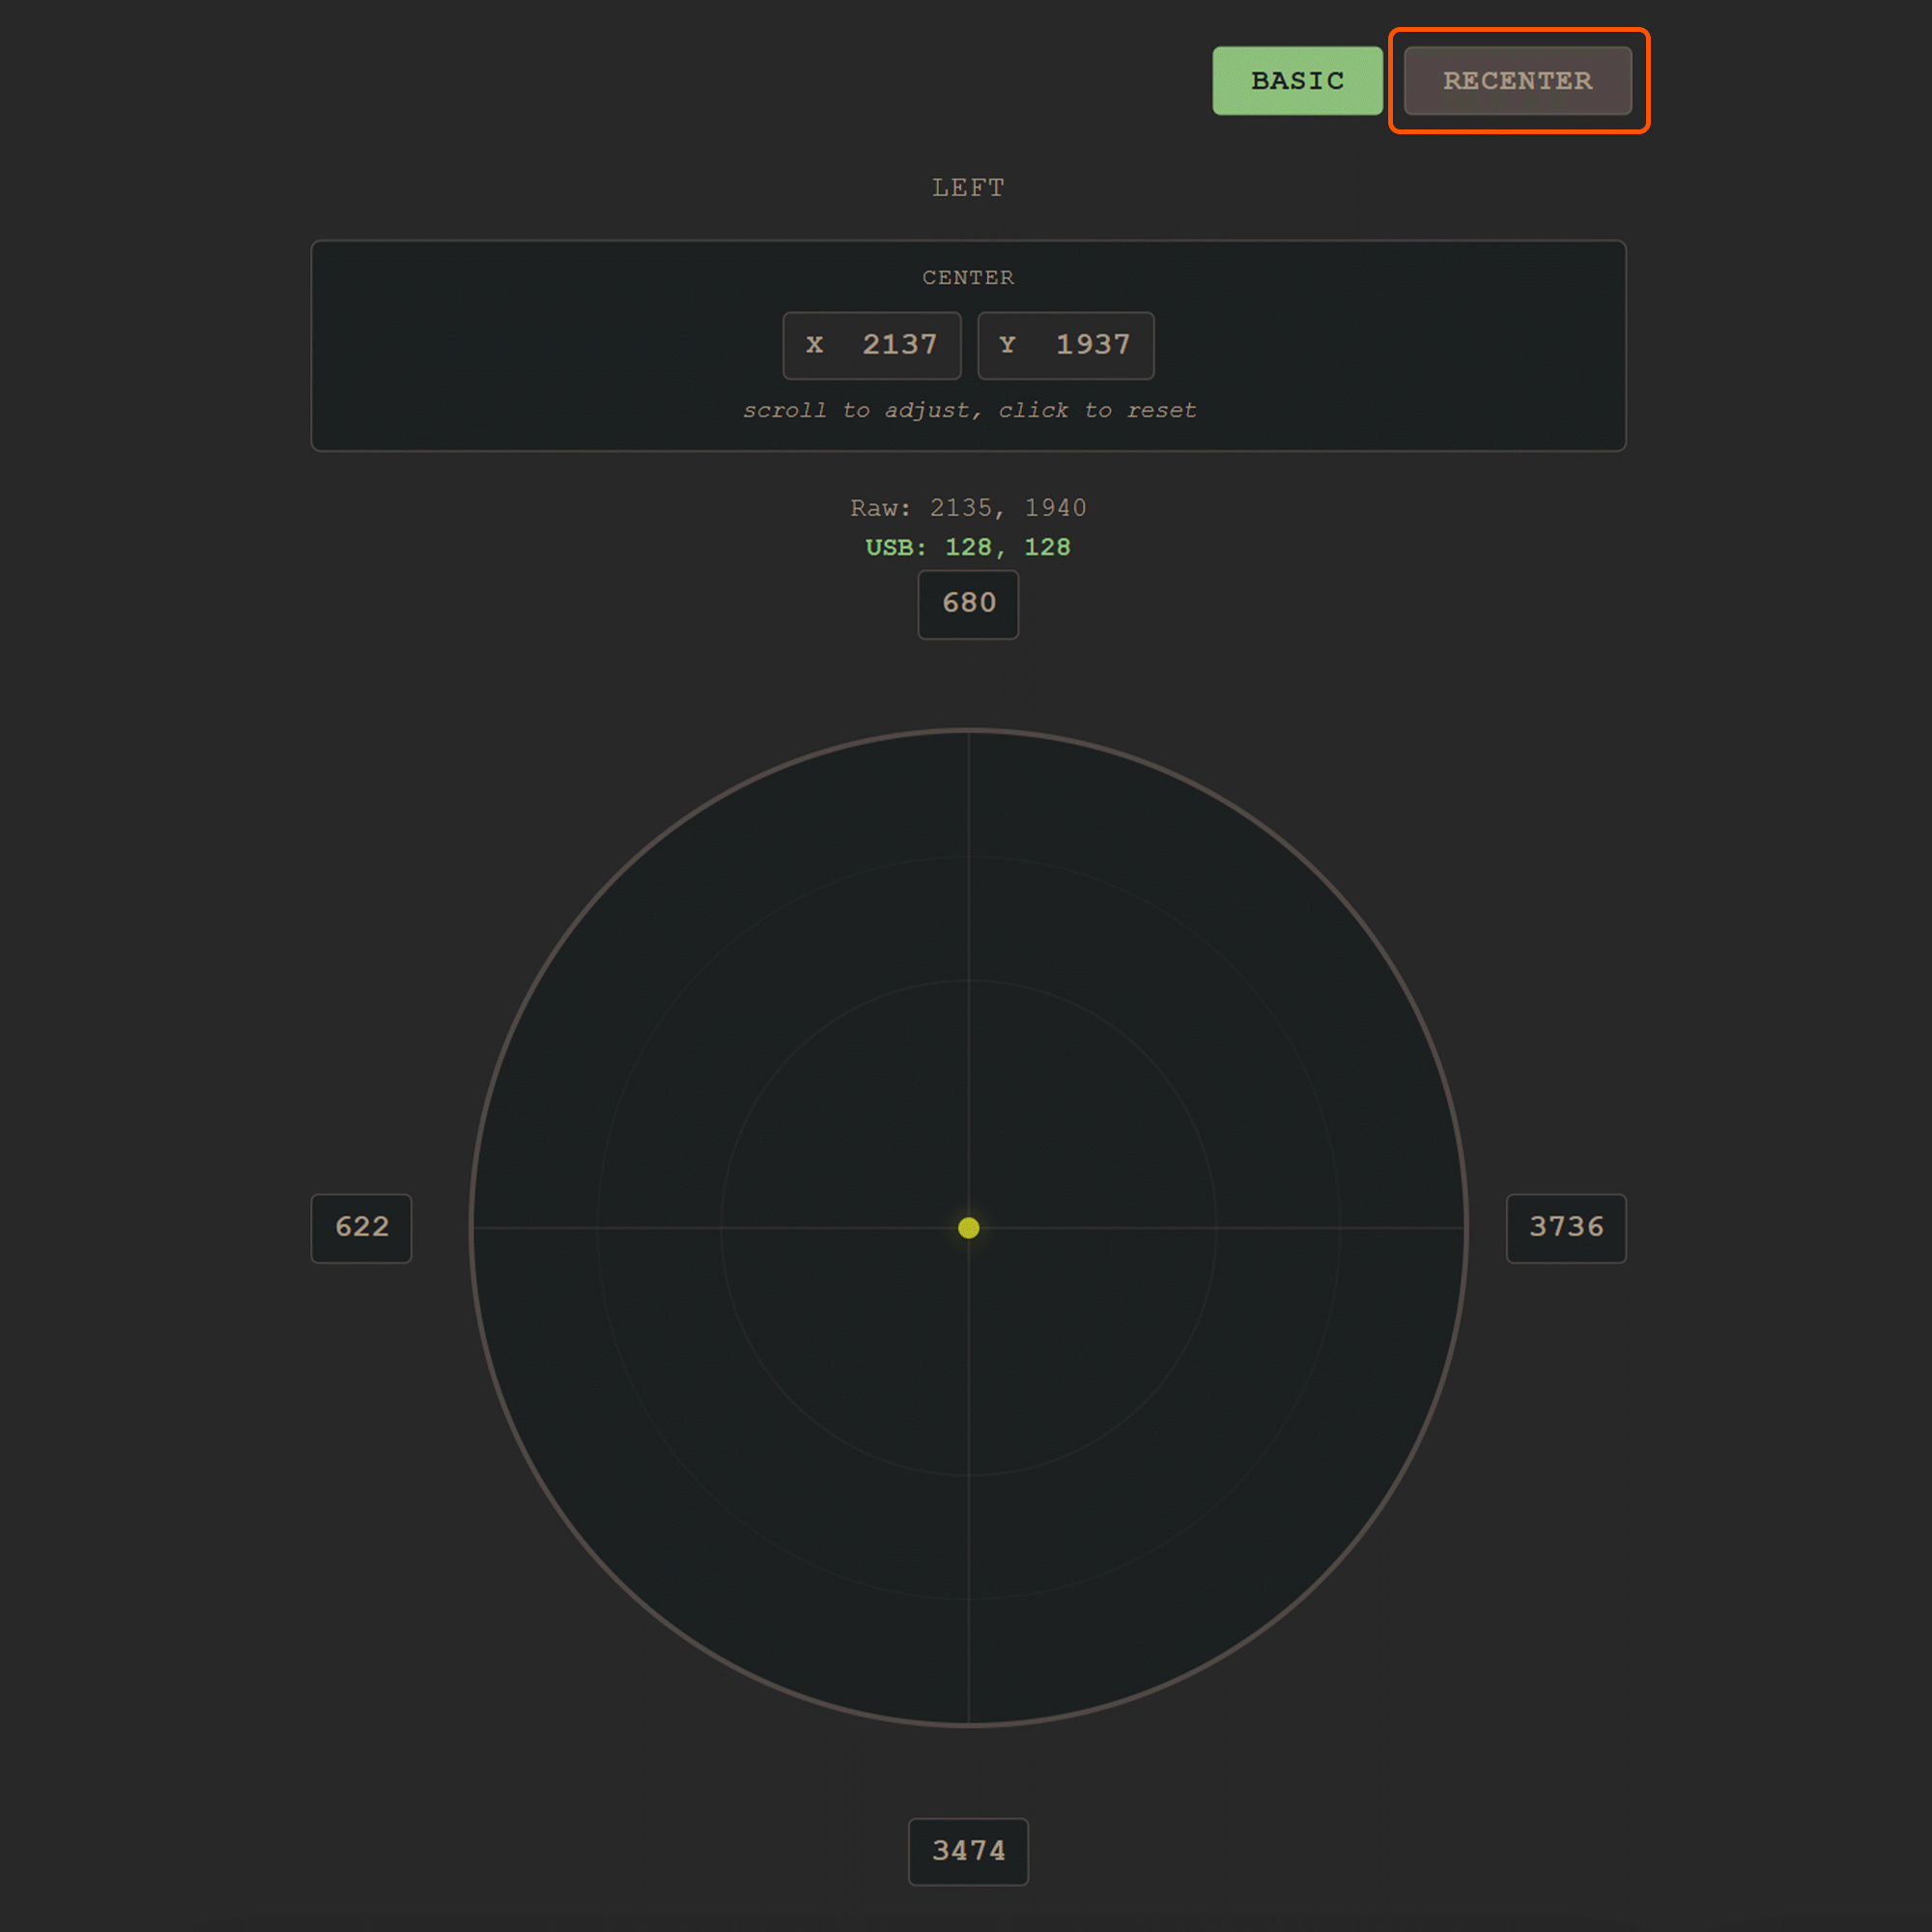
Task: Click the left range value 622
Action: pyautogui.click(x=361, y=1228)
